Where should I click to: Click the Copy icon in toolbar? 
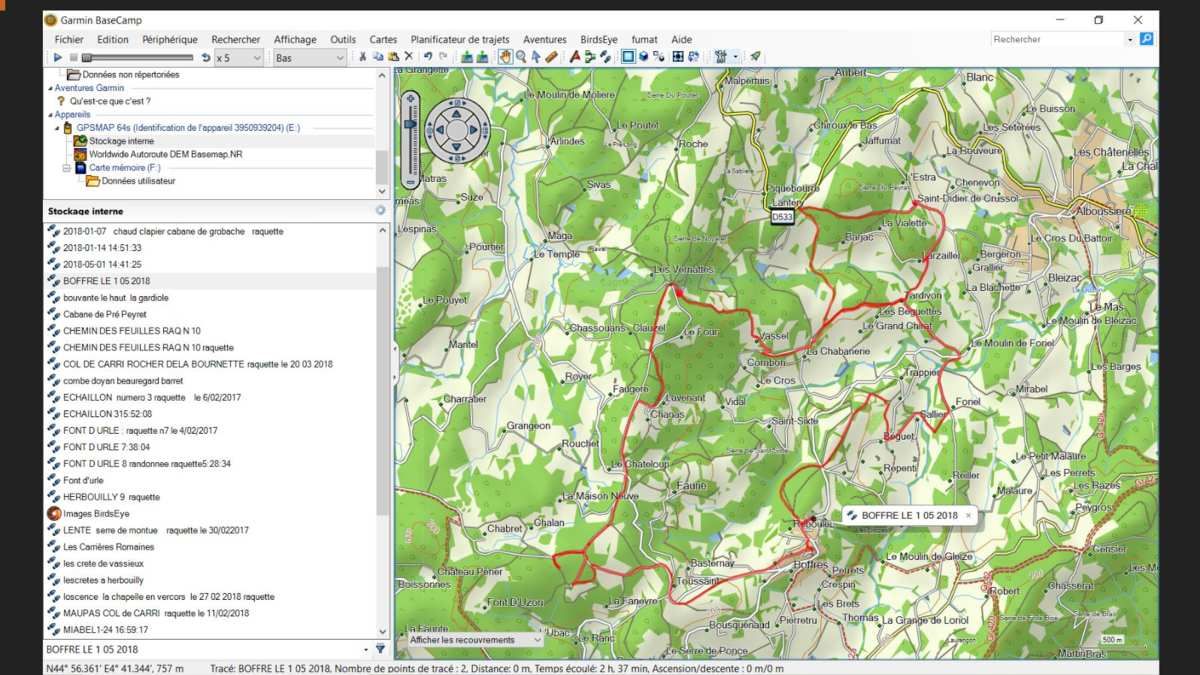(x=377, y=57)
